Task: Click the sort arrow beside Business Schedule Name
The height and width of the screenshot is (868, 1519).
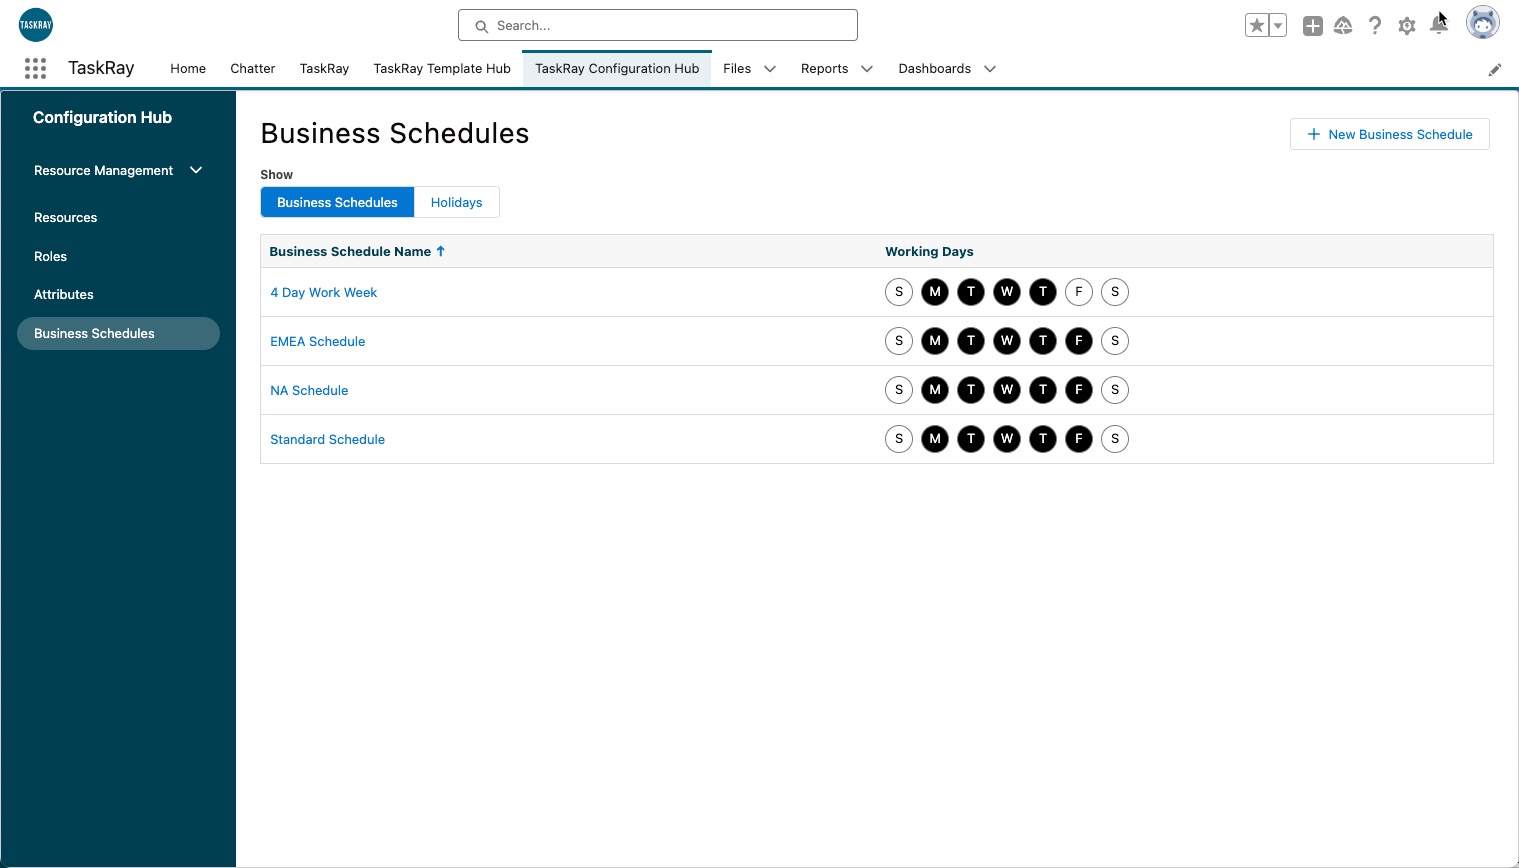Action: [440, 251]
